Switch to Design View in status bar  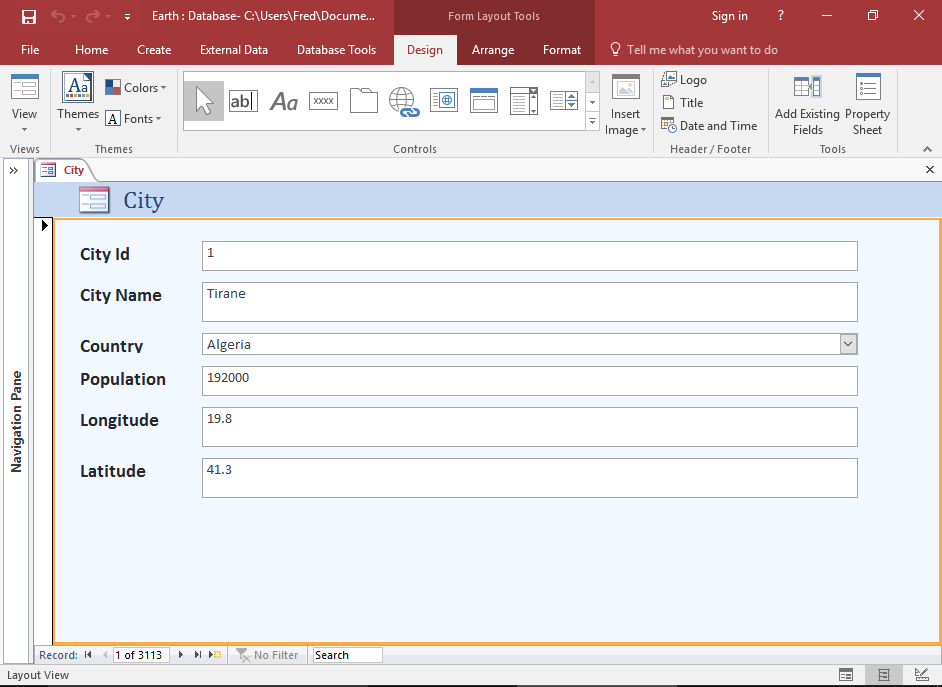click(x=920, y=675)
